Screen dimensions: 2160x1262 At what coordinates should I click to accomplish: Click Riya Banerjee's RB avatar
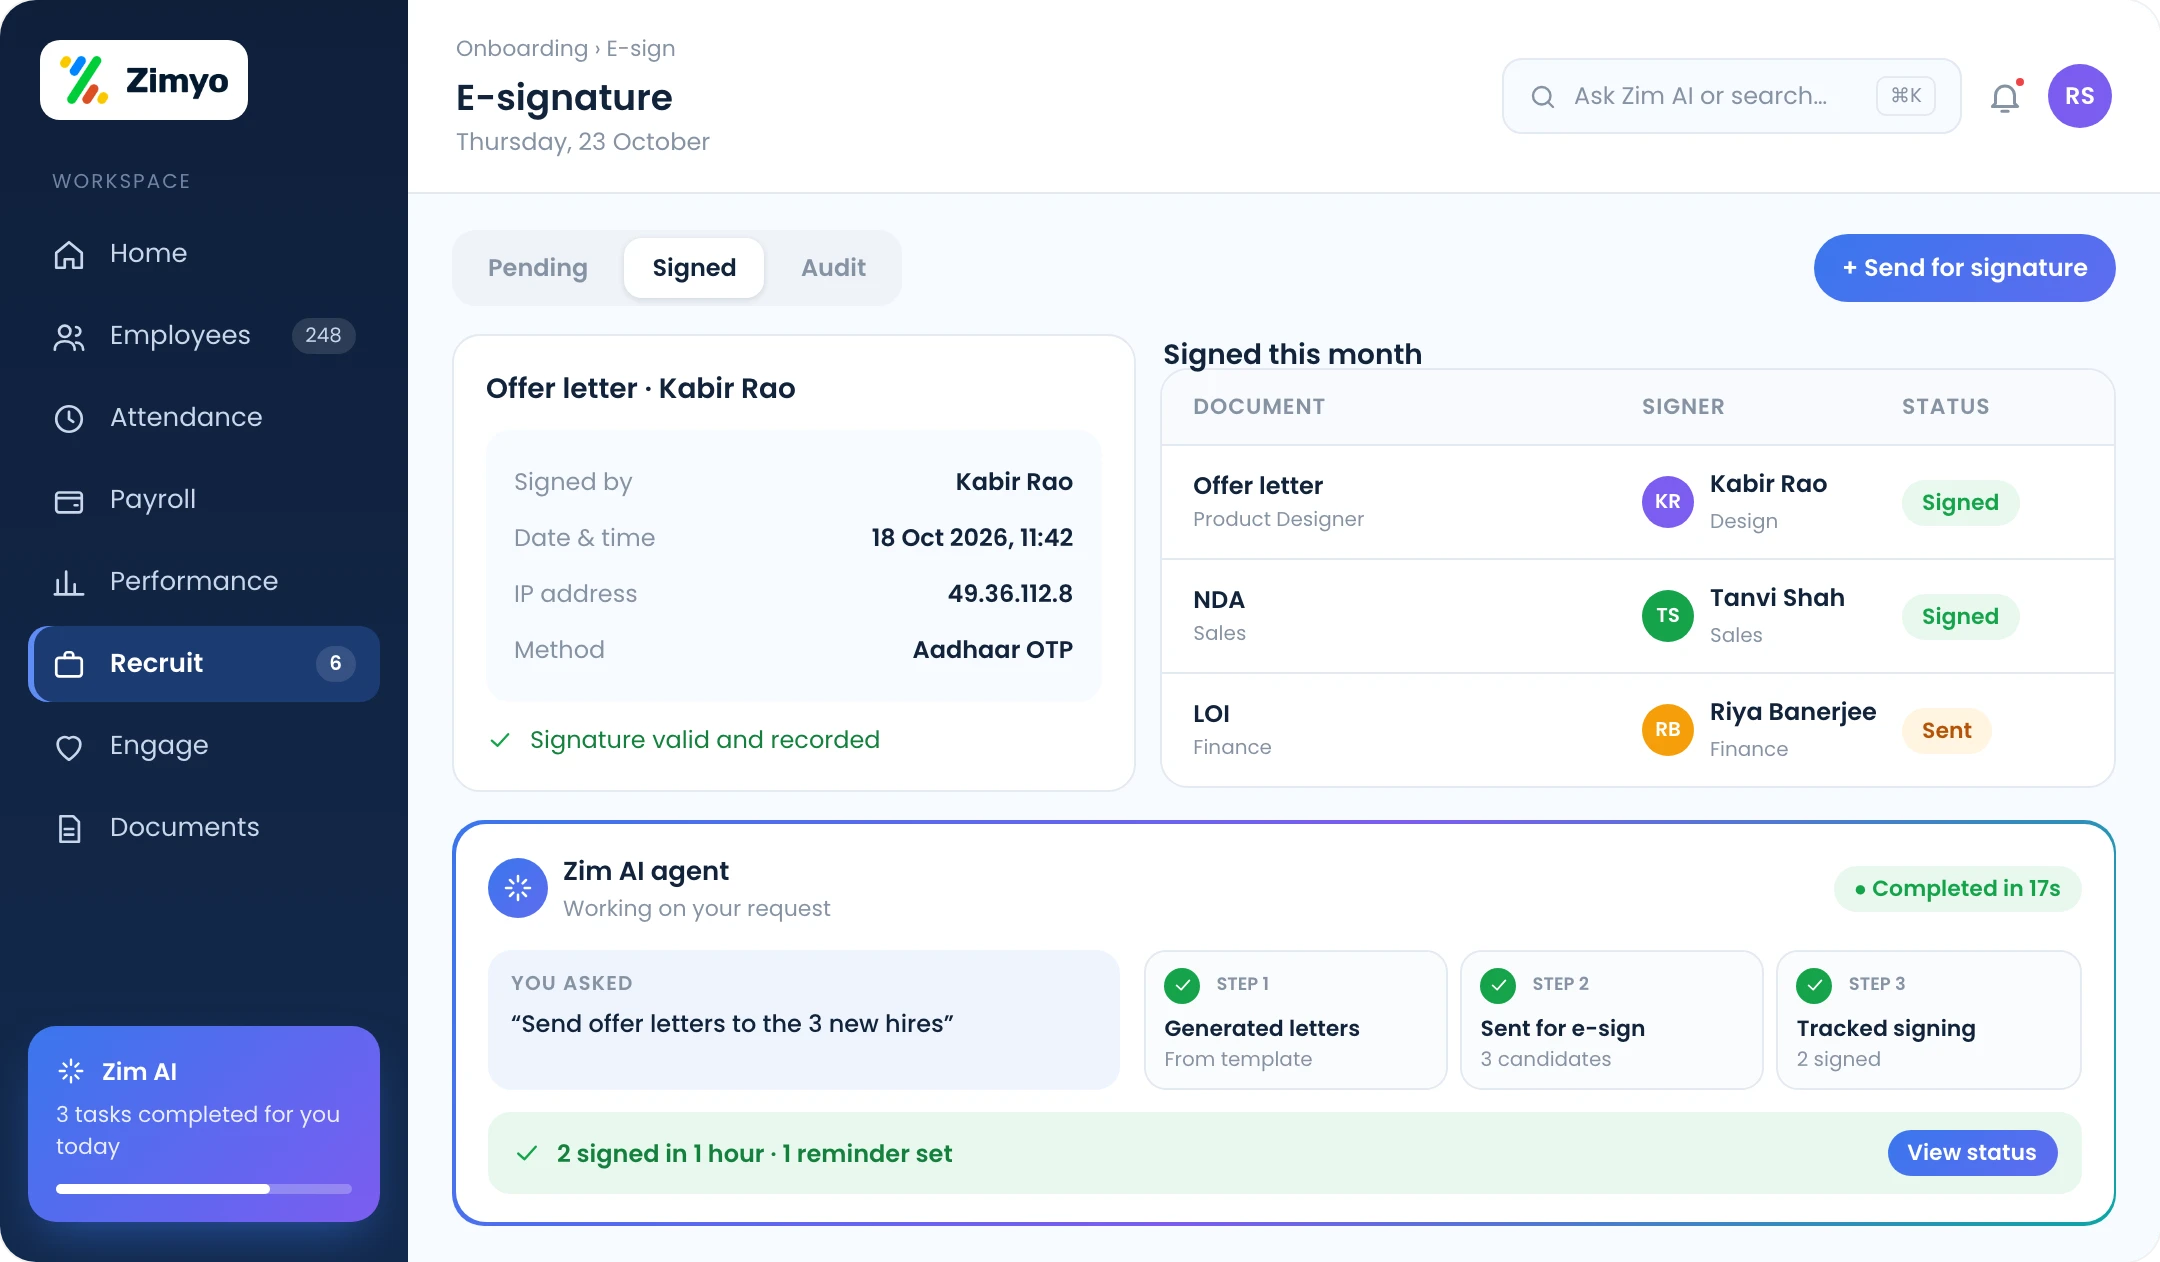(x=1667, y=730)
